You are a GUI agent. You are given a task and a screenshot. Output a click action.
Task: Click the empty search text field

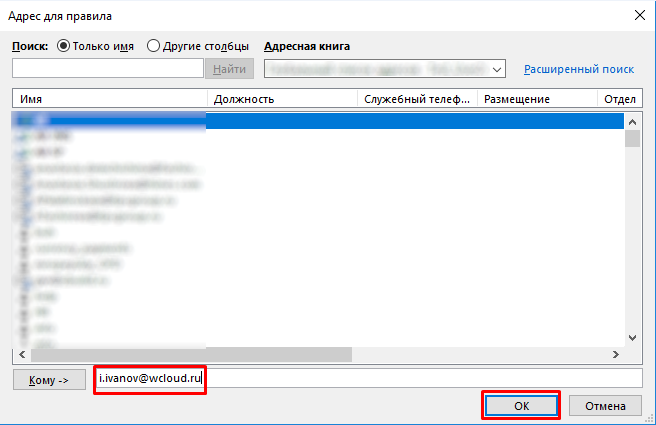(x=108, y=68)
